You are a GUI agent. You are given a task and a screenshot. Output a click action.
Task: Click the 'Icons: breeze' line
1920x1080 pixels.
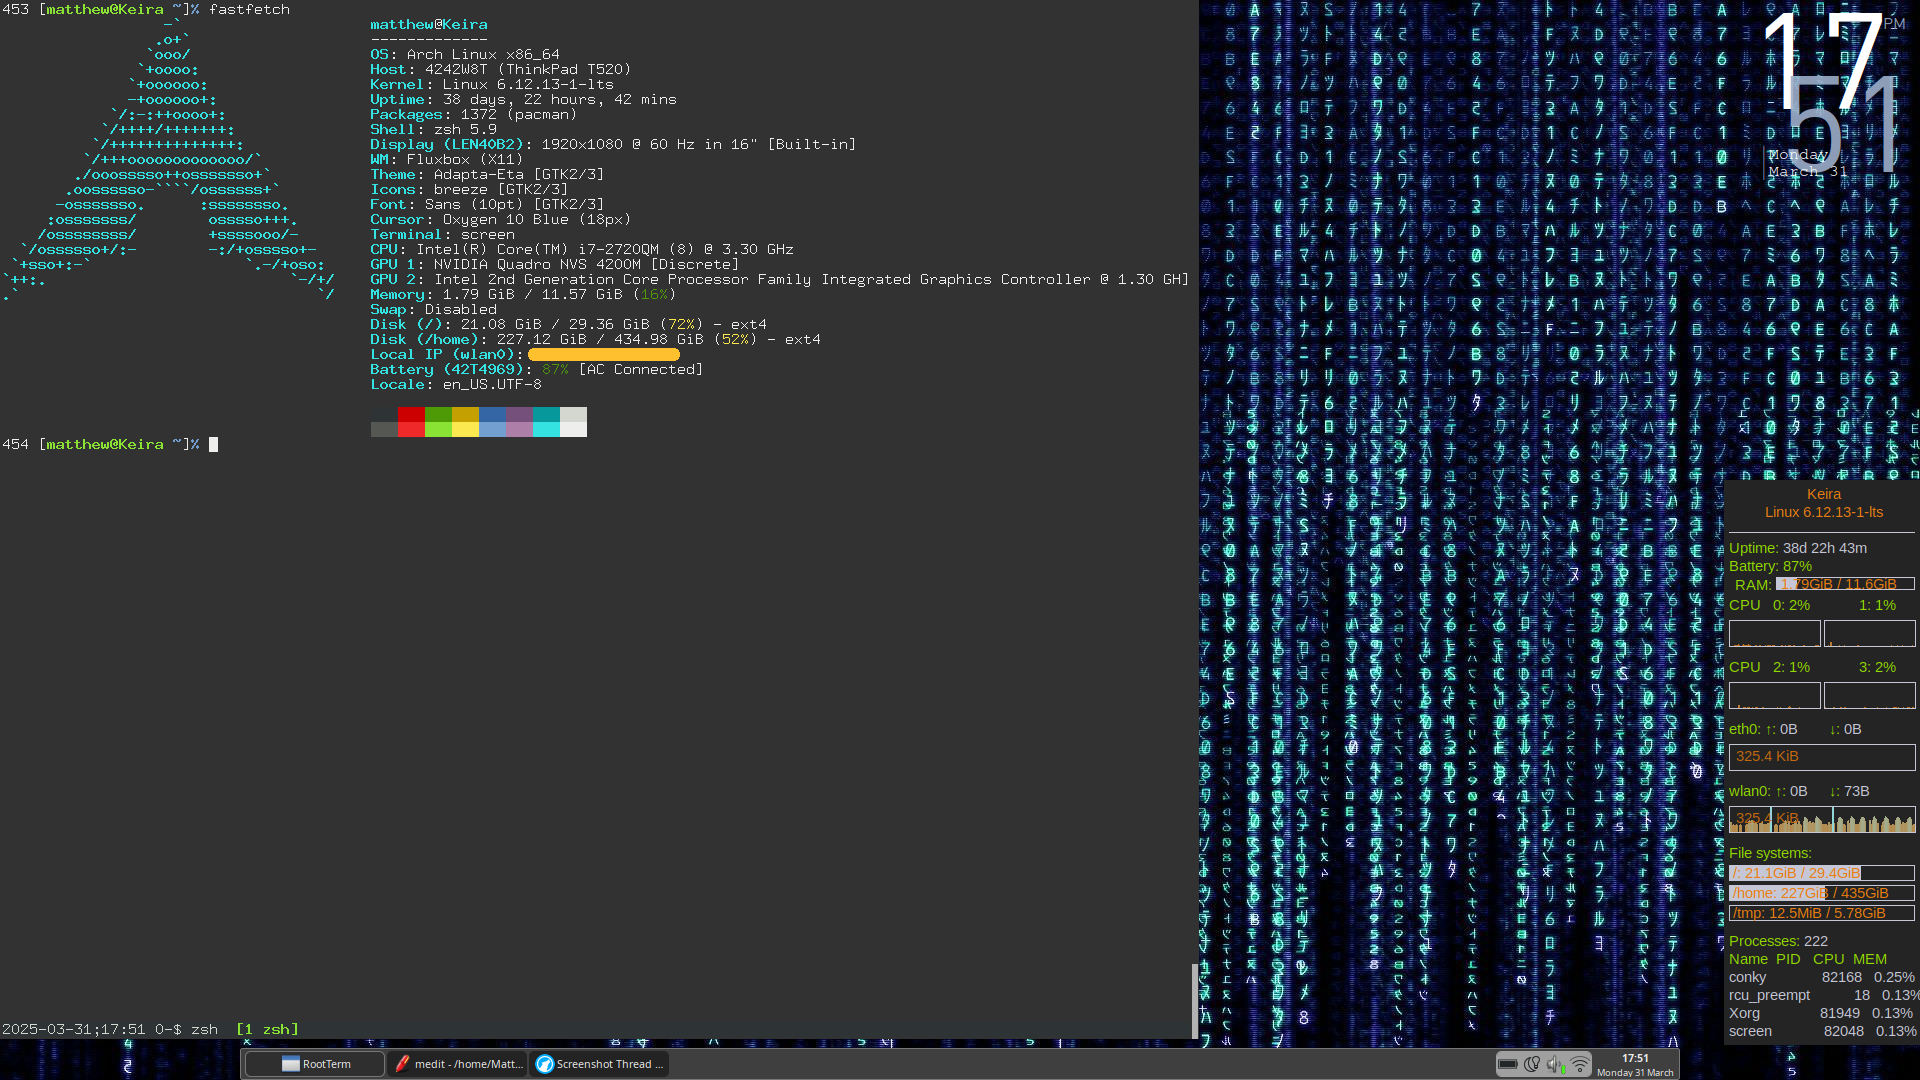click(x=469, y=189)
